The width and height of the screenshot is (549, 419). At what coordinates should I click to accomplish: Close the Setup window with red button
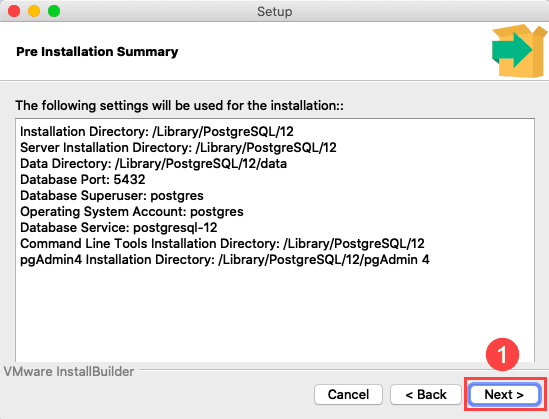(x=14, y=11)
